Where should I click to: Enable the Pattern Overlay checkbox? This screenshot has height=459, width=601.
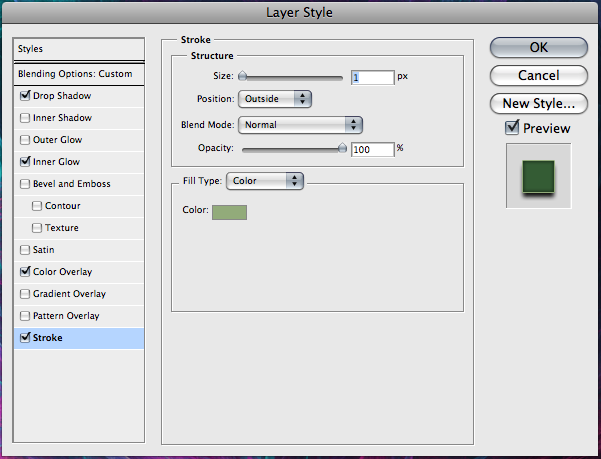(25, 316)
